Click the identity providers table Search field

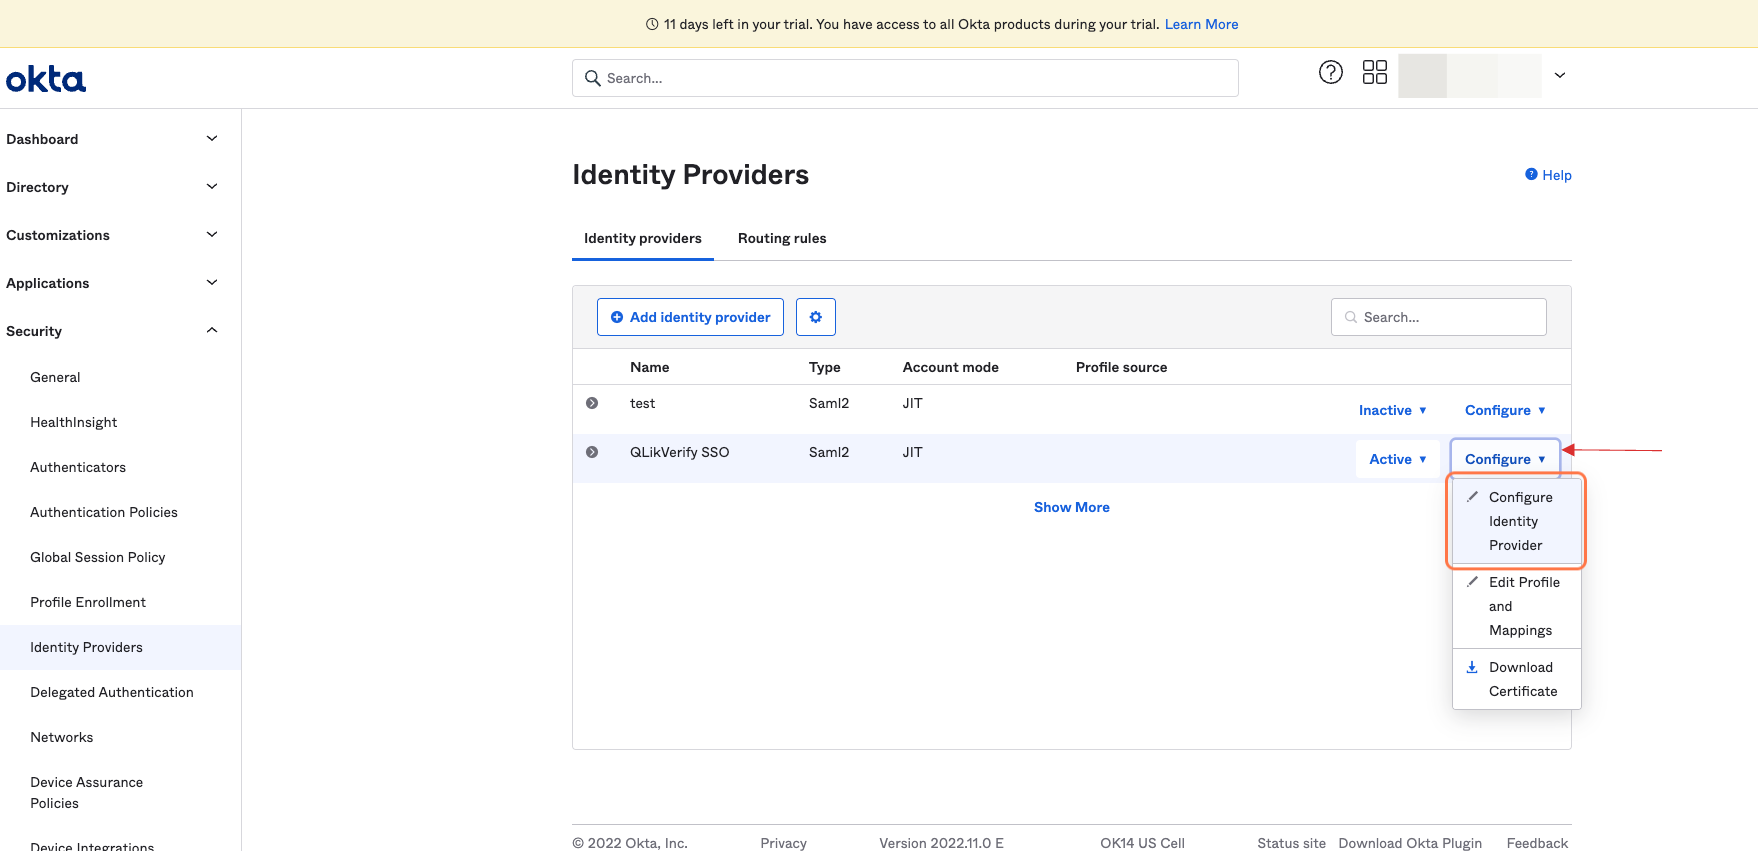pos(1438,317)
